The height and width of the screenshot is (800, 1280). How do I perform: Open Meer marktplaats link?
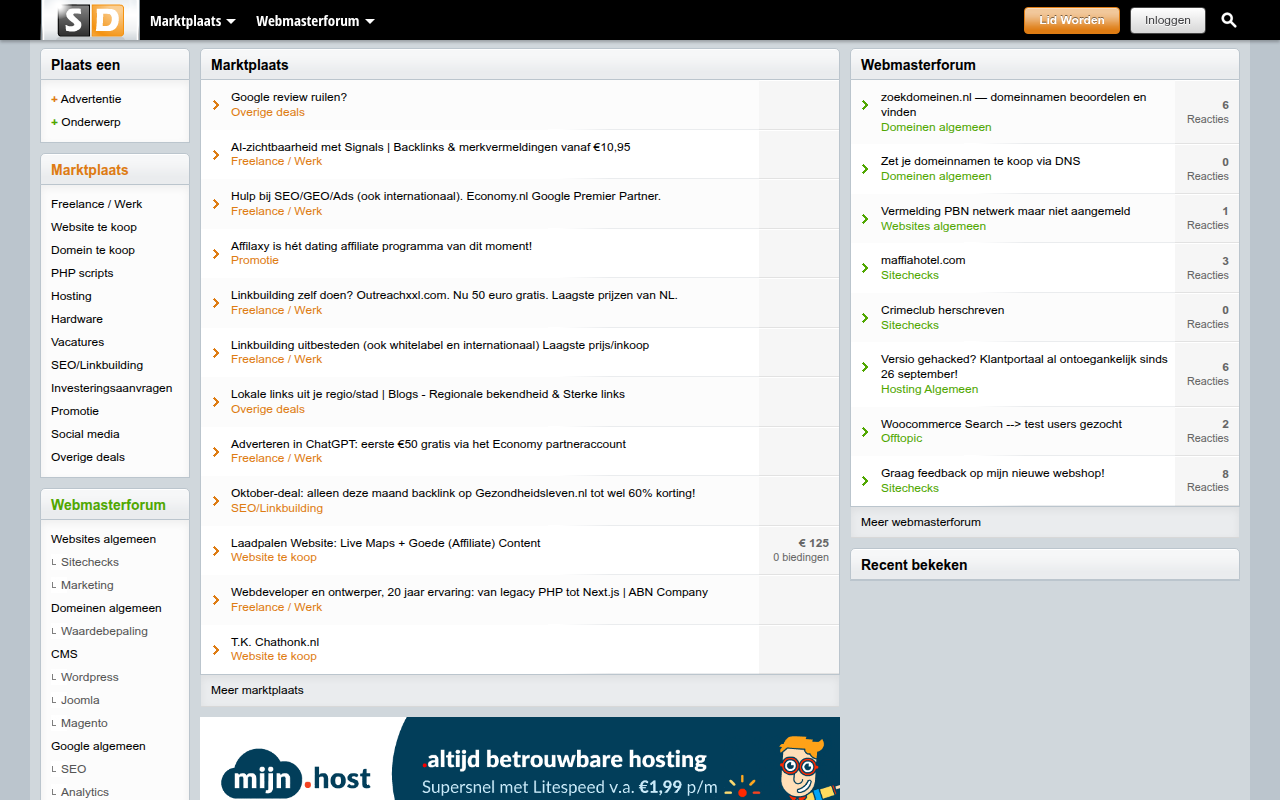point(257,690)
